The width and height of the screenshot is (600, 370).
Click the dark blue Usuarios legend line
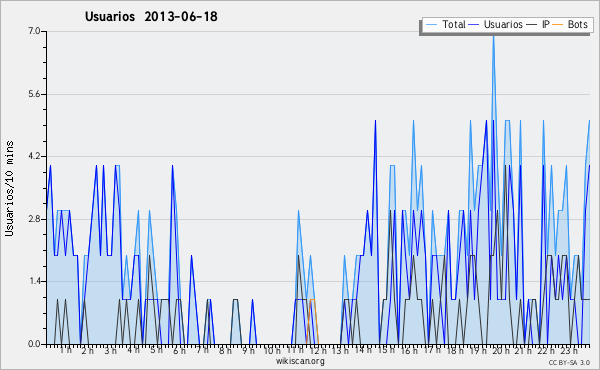tap(474, 25)
